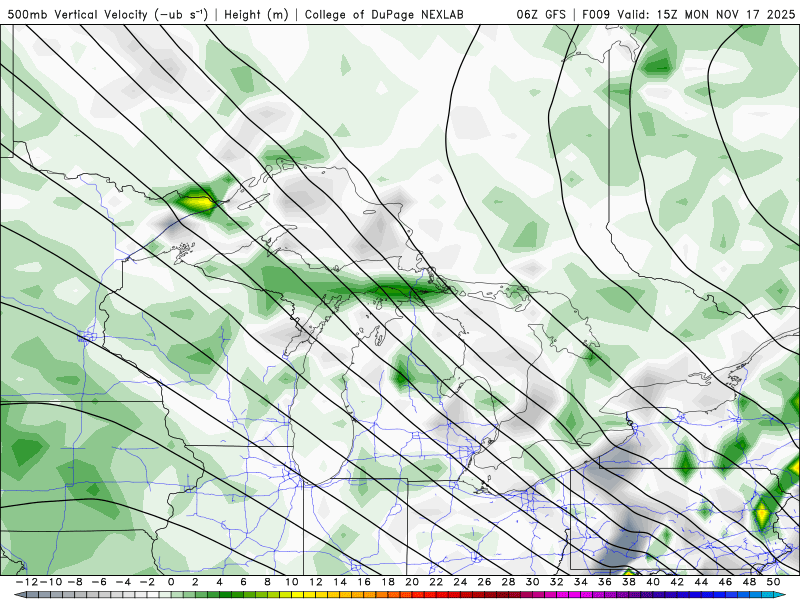
Task: Click the '48' value on the color scale
Action: [749, 582]
